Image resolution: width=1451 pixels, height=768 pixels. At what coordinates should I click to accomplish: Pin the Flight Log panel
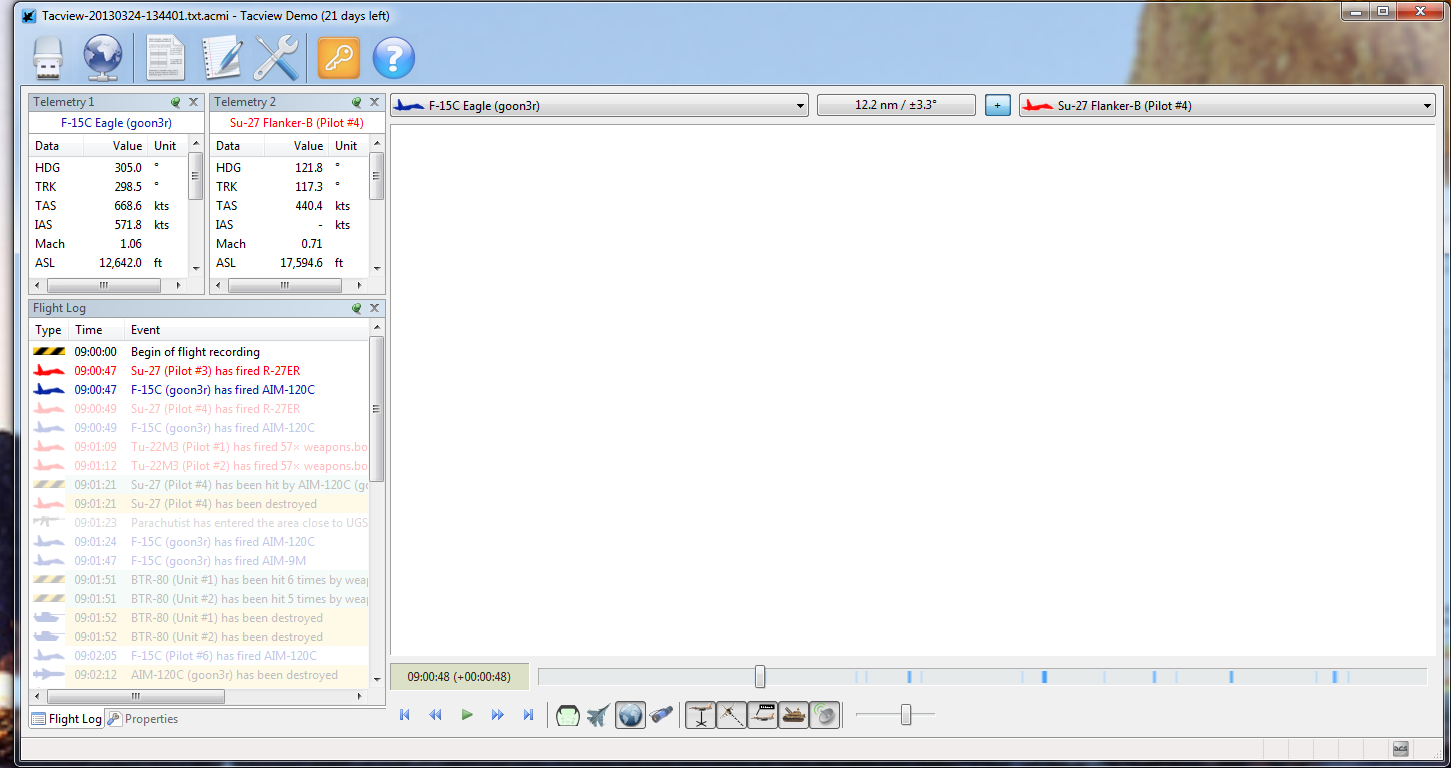[x=357, y=308]
